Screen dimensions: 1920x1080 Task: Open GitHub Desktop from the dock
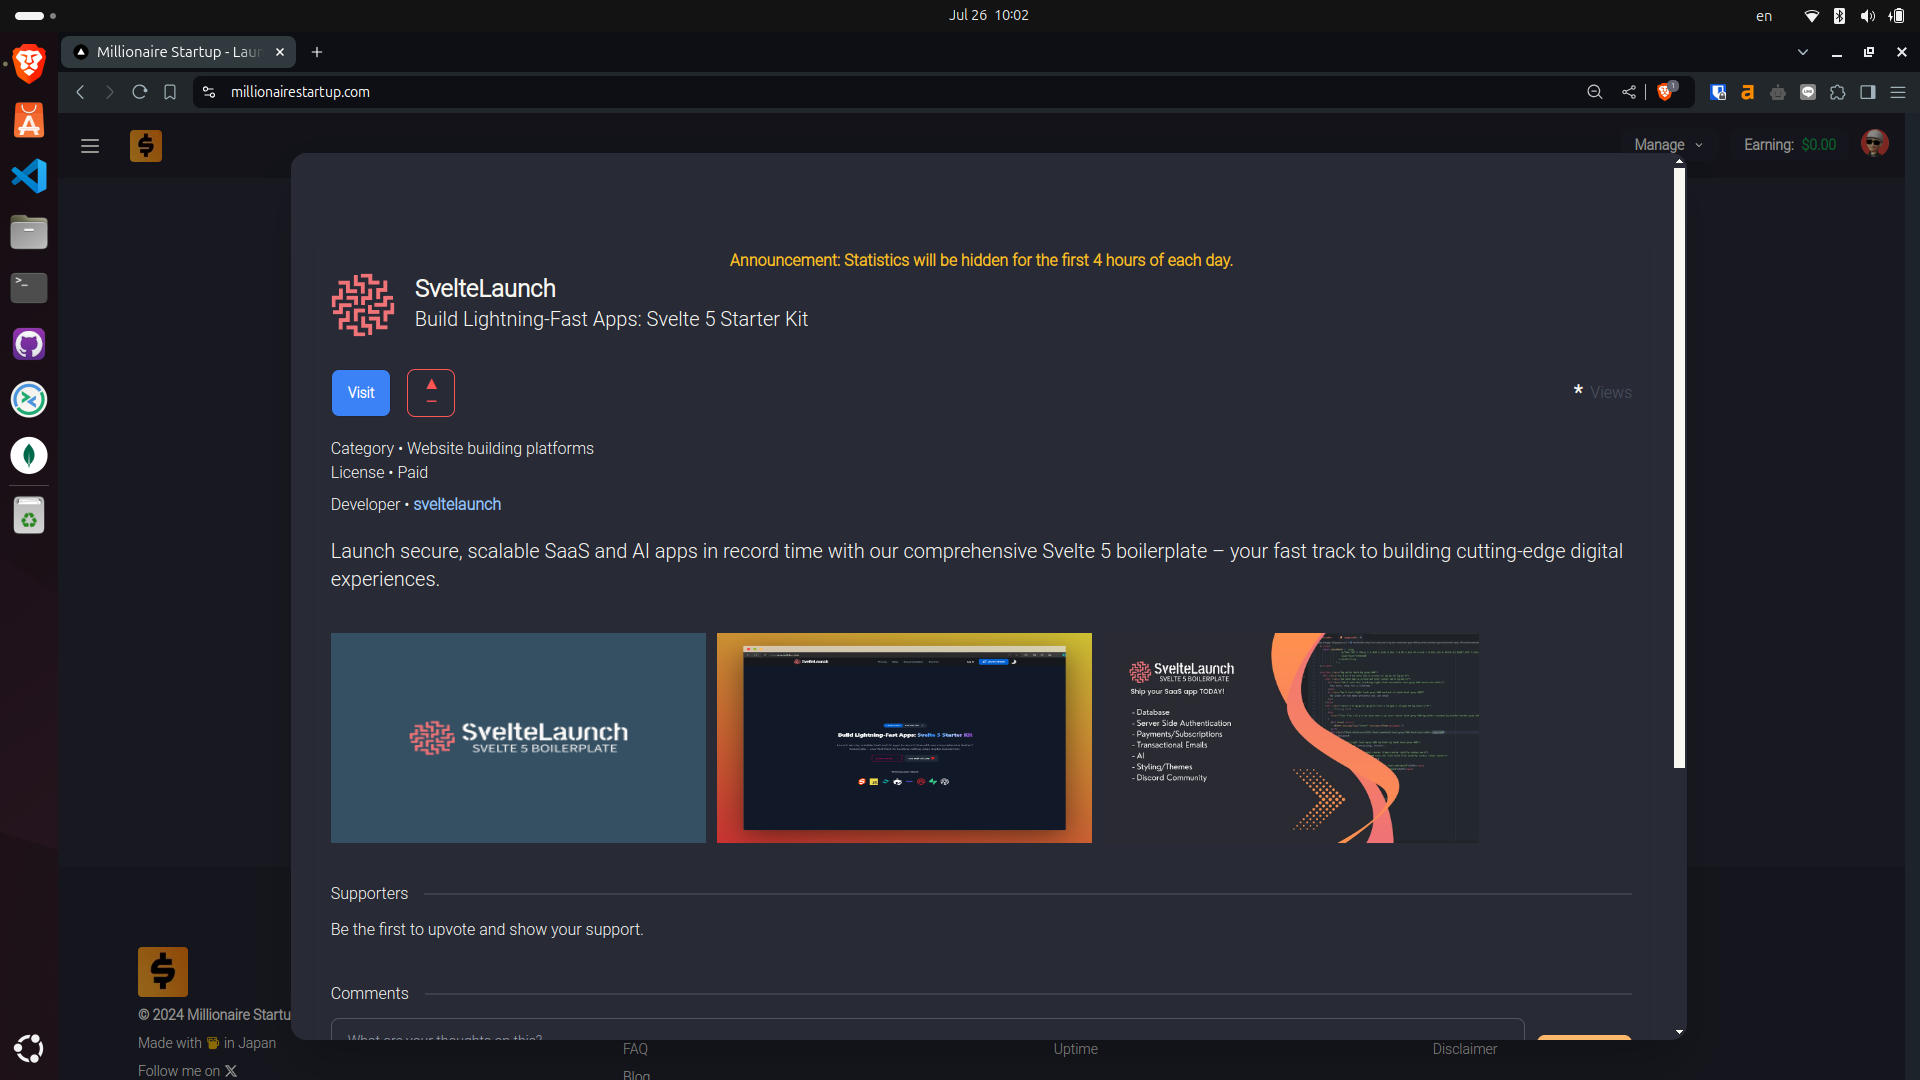(29, 344)
